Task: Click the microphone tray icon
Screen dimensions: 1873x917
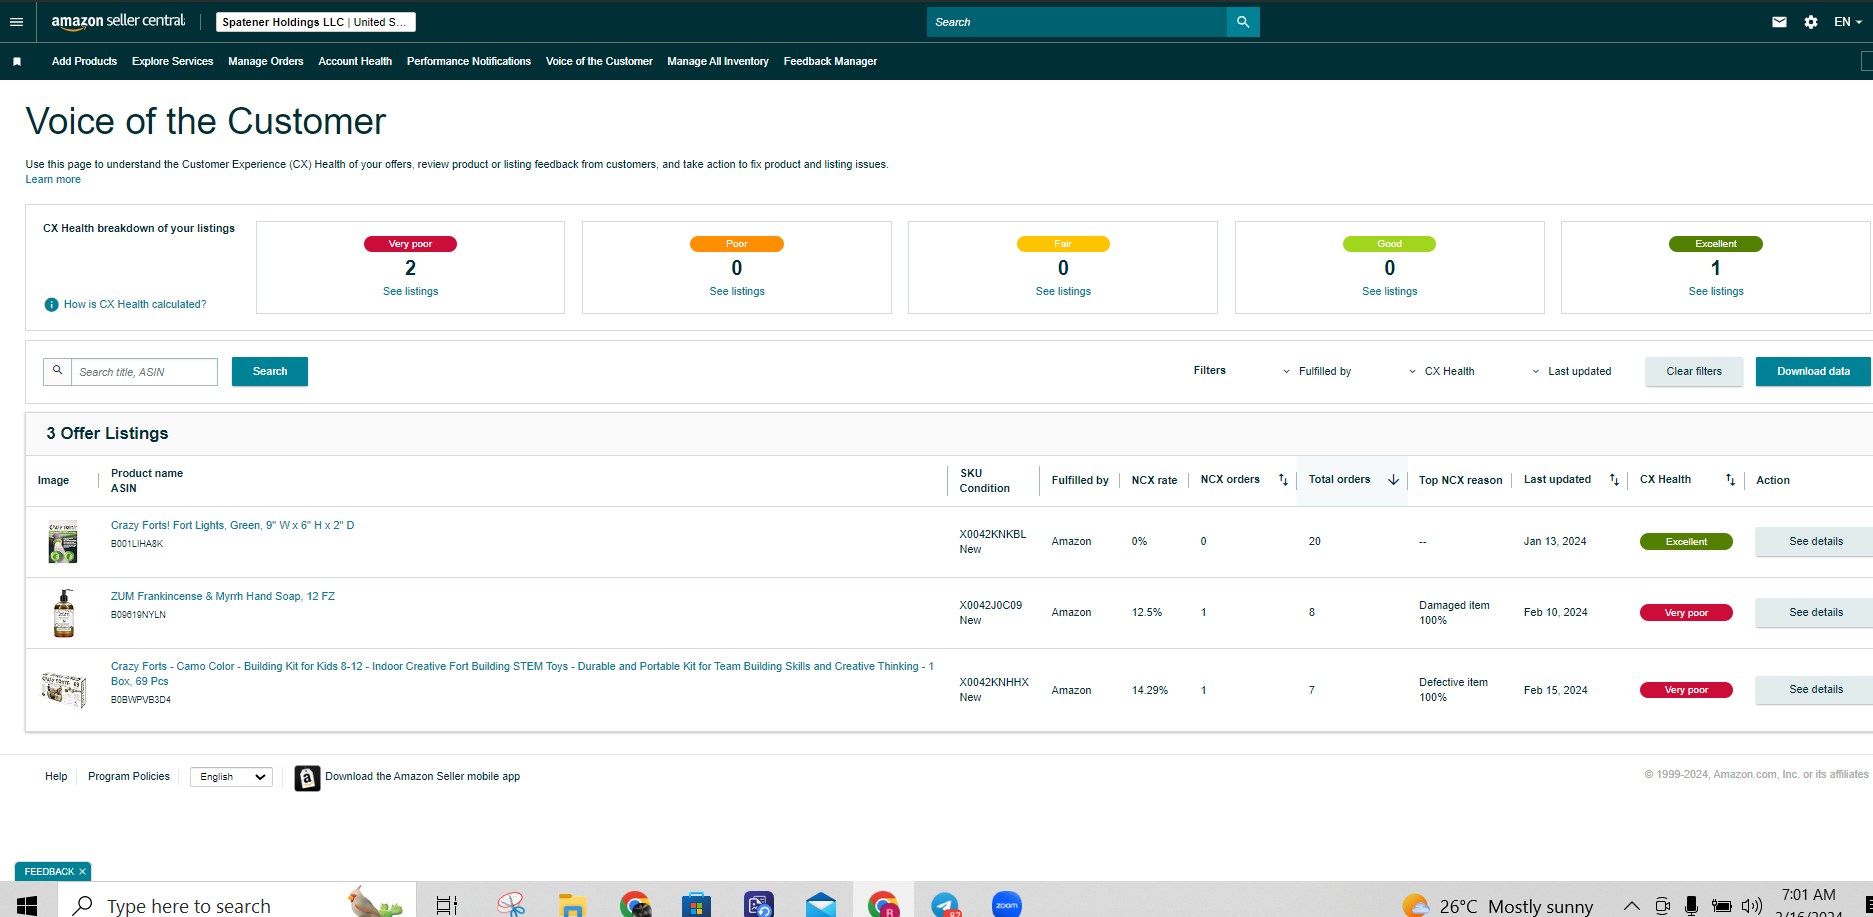Action: (x=1691, y=906)
